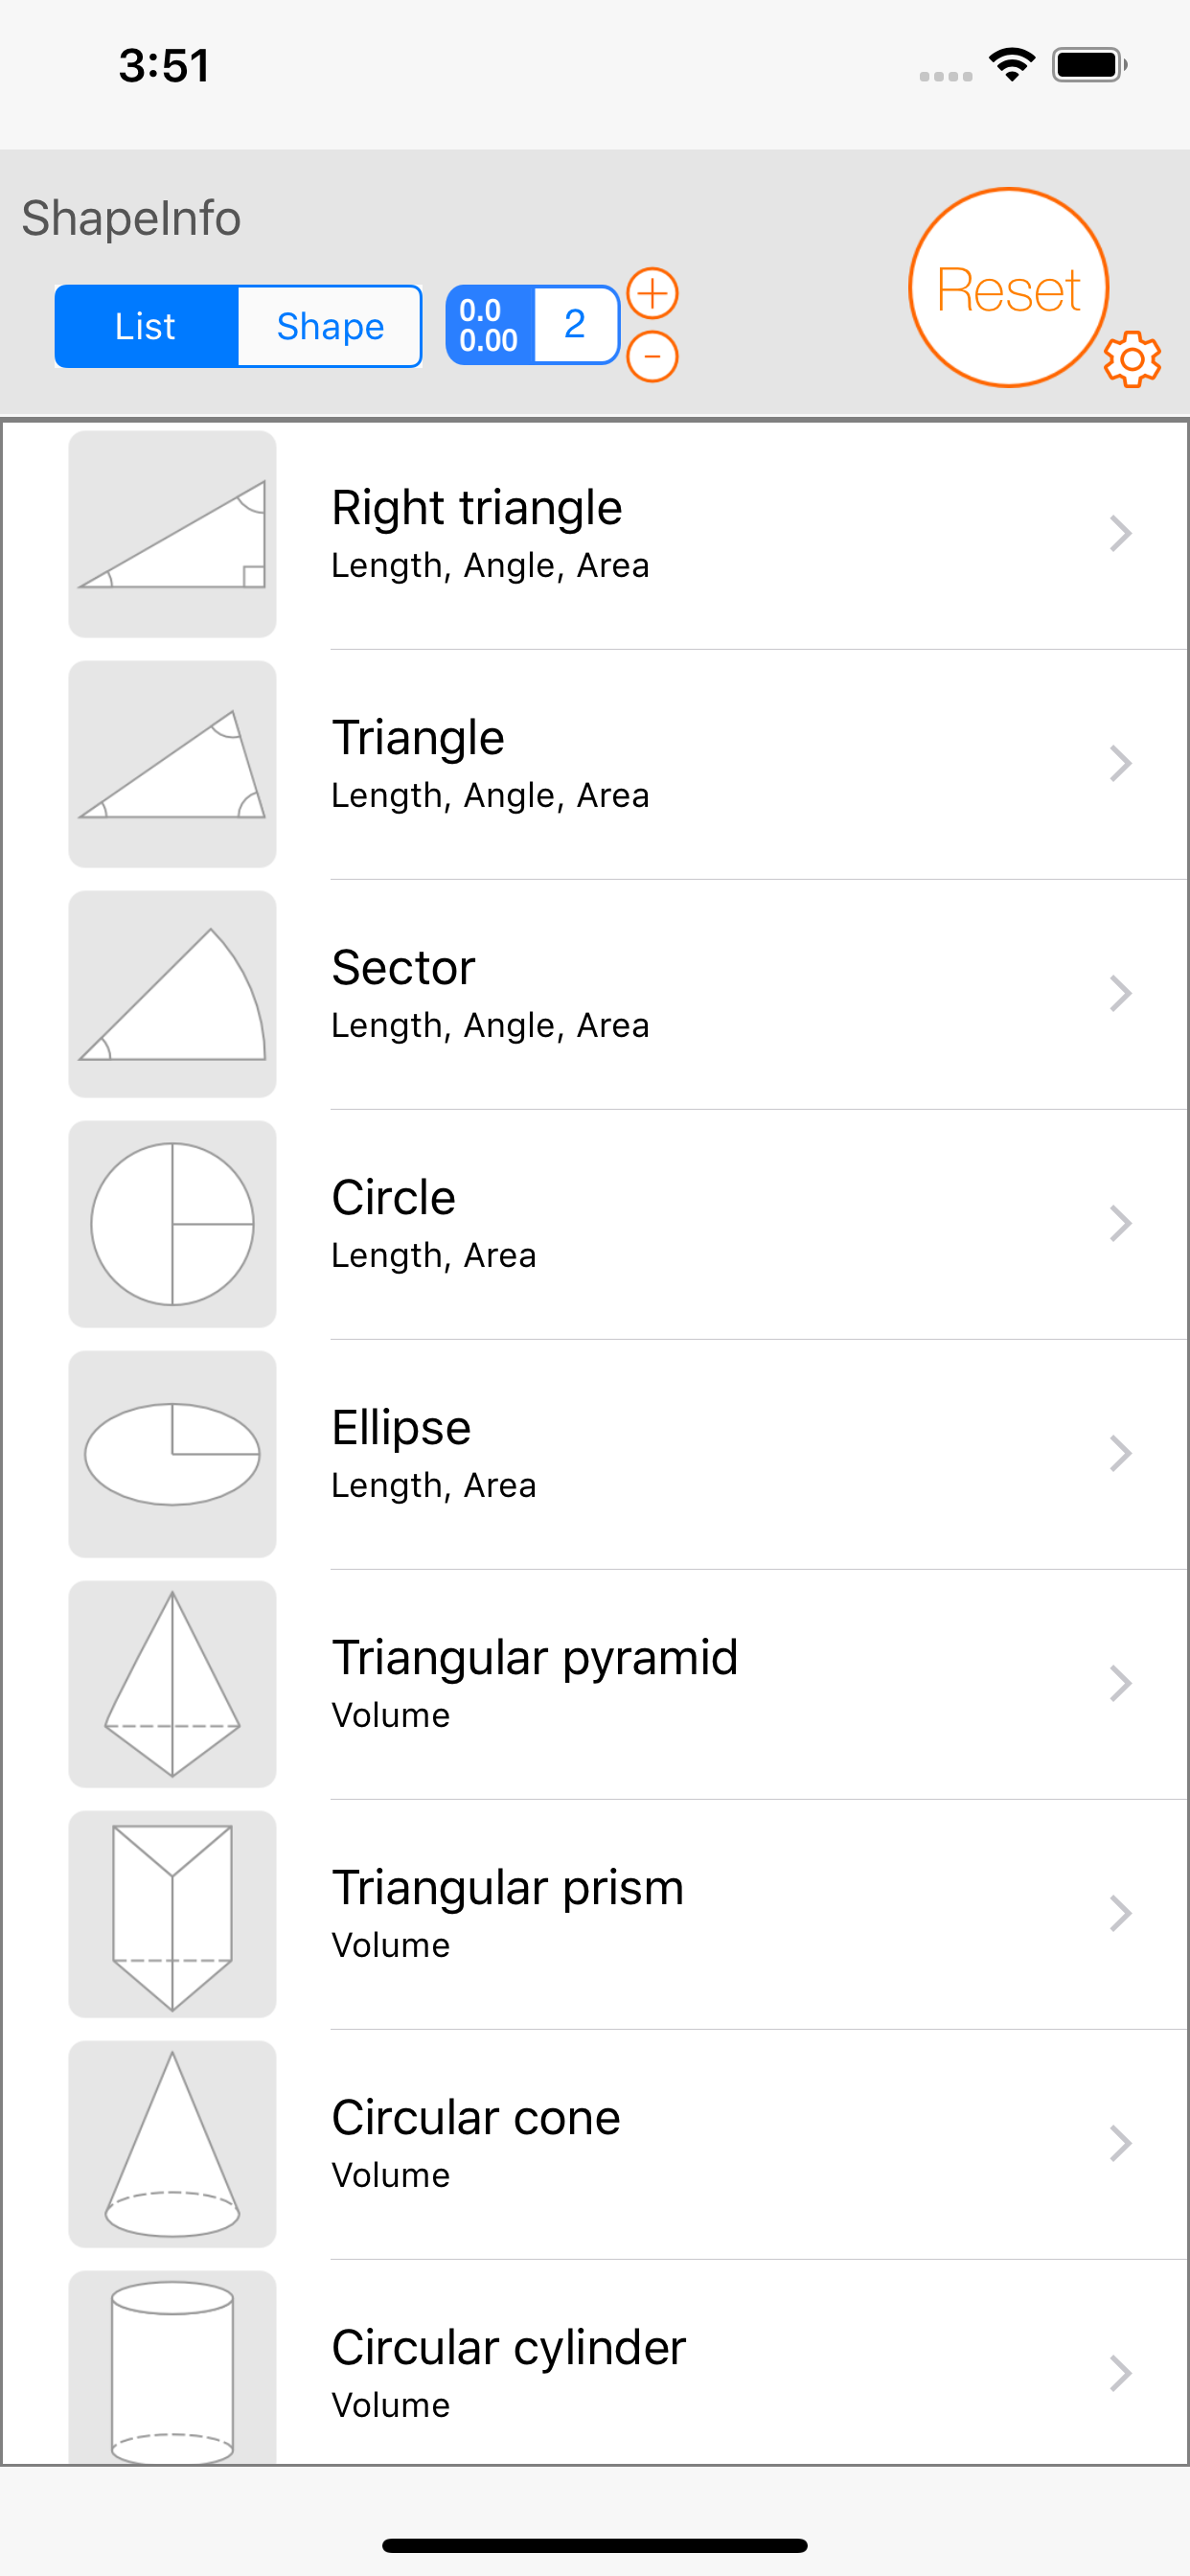
Task: Toggle the 0.0 0.00 decimal format segment
Action: click(x=489, y=326)
